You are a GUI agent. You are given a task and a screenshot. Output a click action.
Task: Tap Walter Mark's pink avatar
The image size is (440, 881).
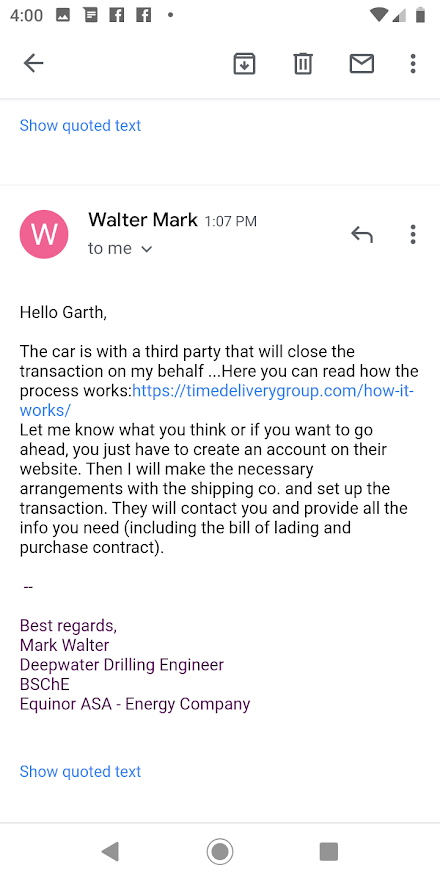(44, 234)
